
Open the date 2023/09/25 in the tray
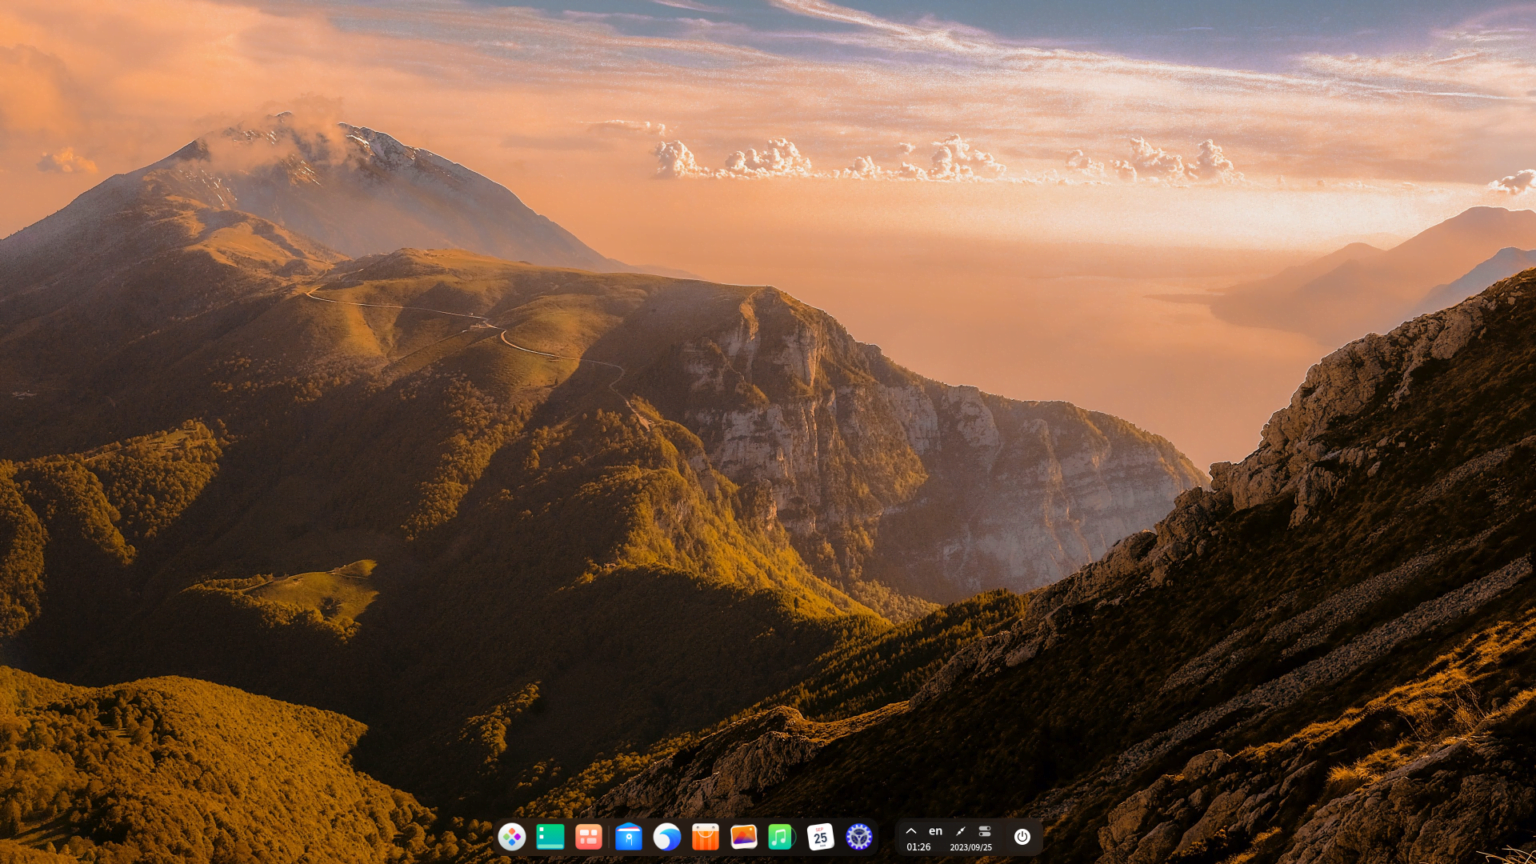pyautogui.click(x=972, y=847)
